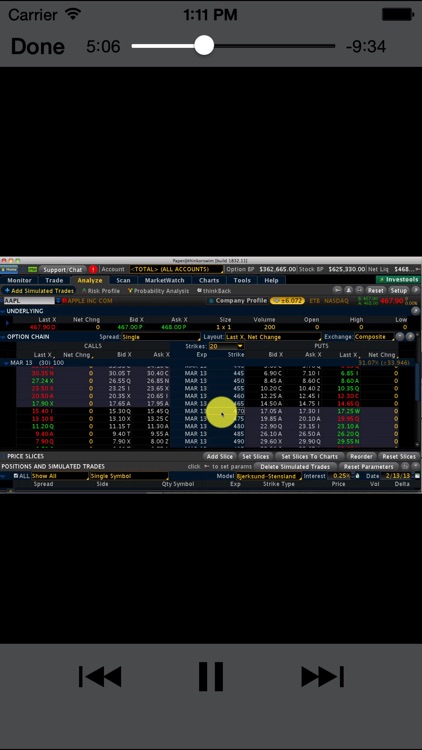Click the Set Slices button

coord(256,456)
